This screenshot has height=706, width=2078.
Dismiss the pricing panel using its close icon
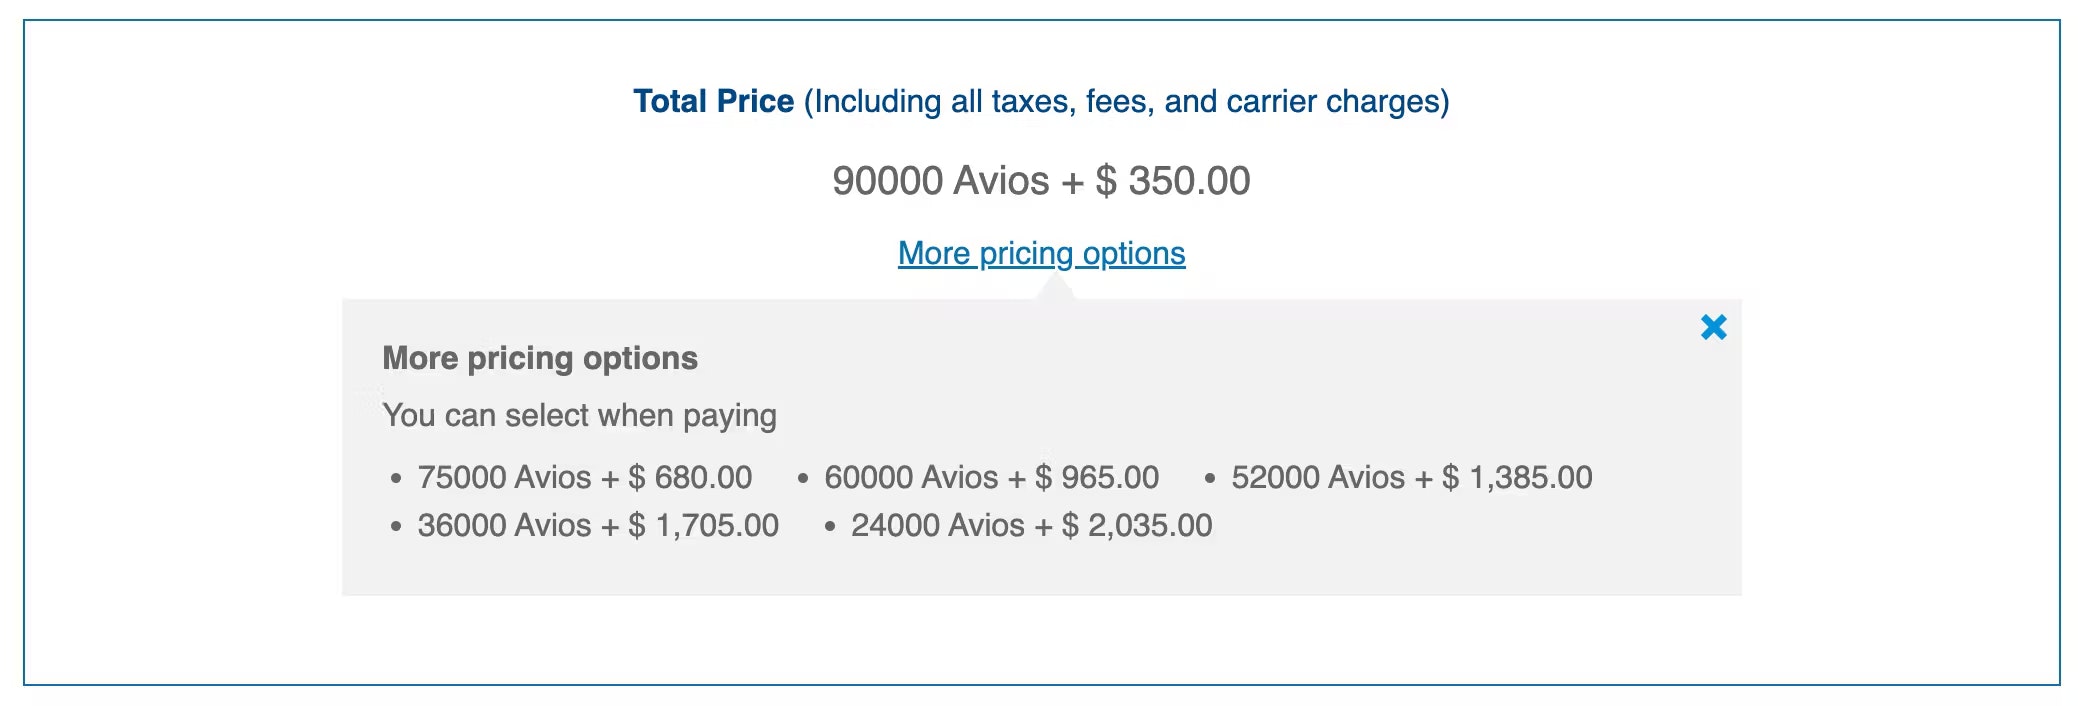click(1713, 327)
